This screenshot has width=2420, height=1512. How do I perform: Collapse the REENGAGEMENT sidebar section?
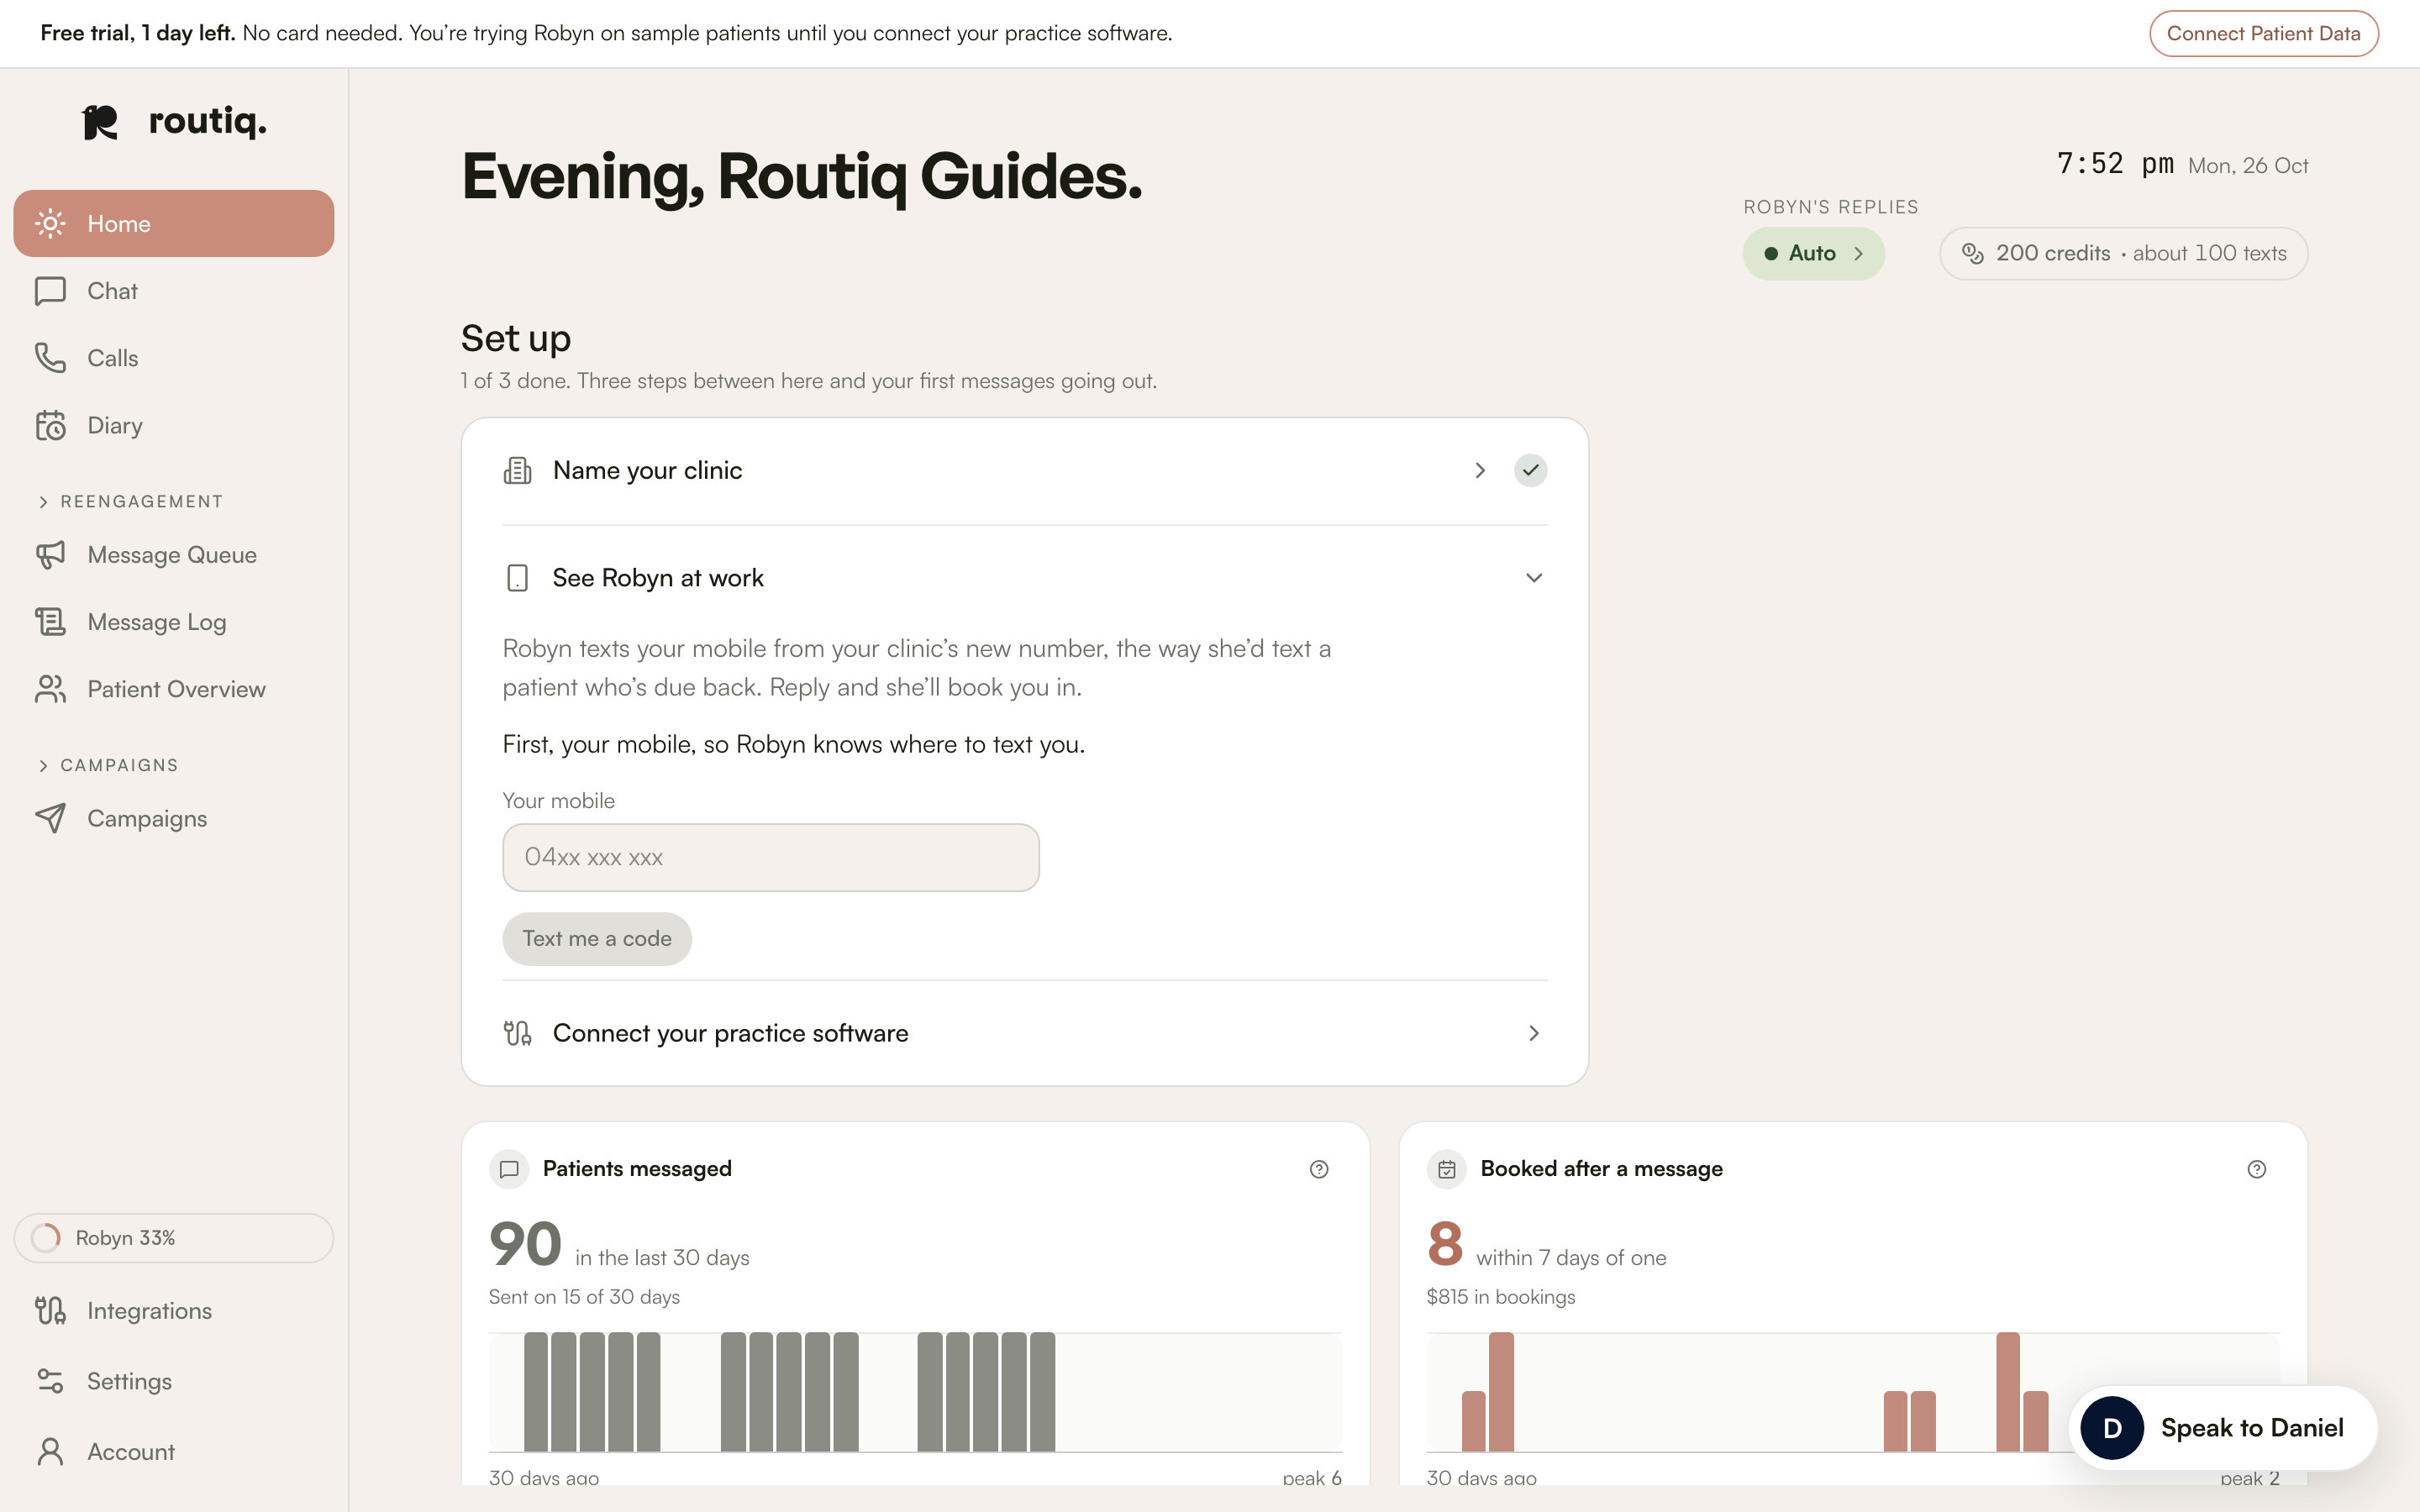pos(130,501)
